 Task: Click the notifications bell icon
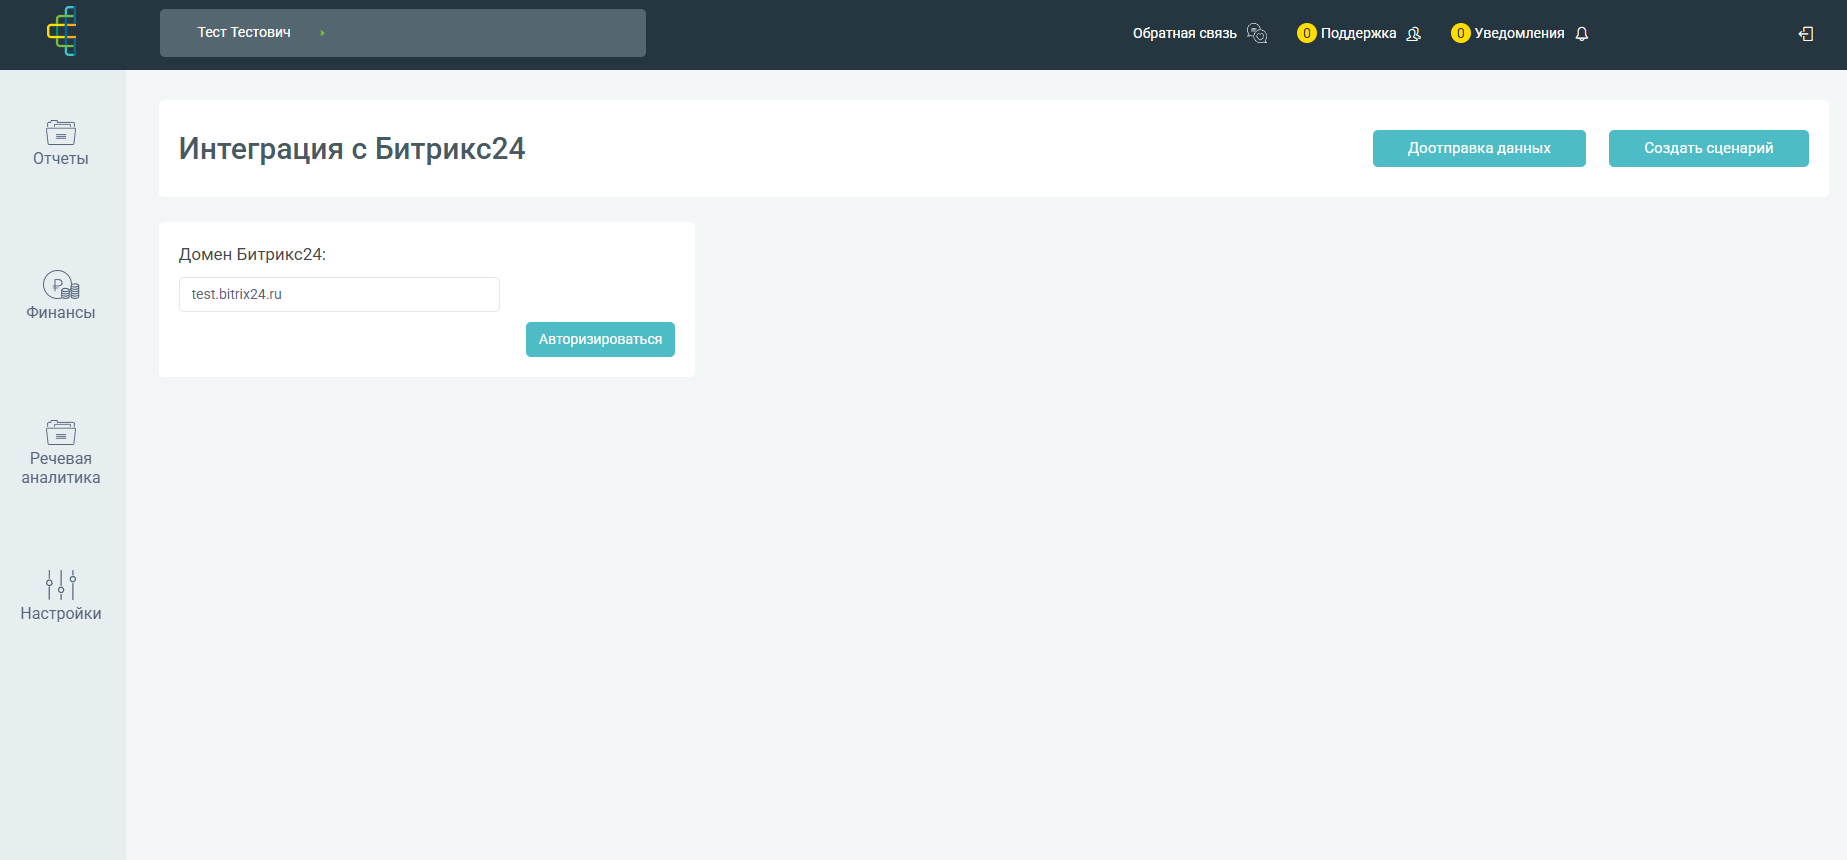[1582, 34]
